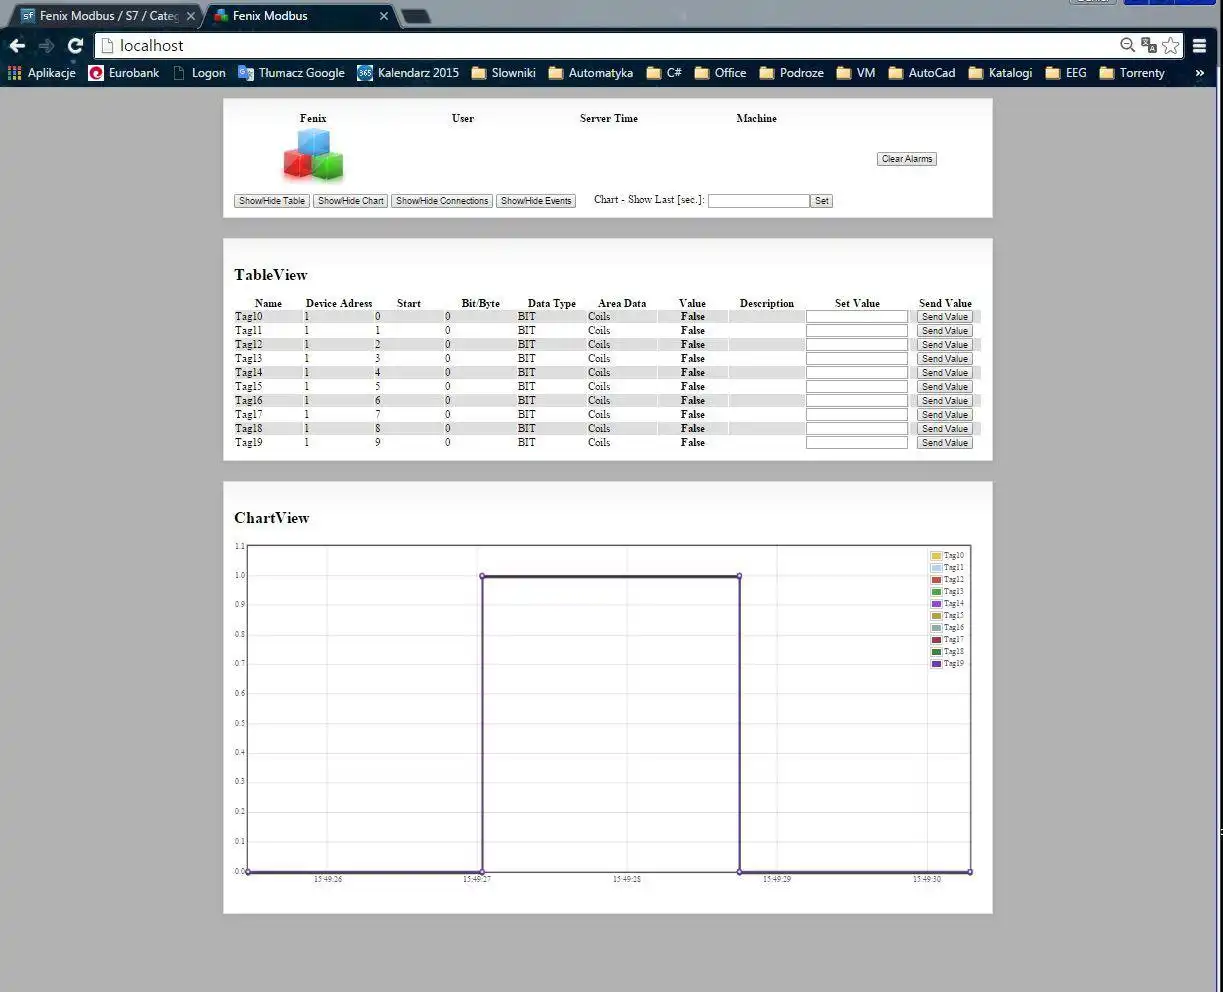Focus the Chart Show Last seconds field

[x=758, y=201]
